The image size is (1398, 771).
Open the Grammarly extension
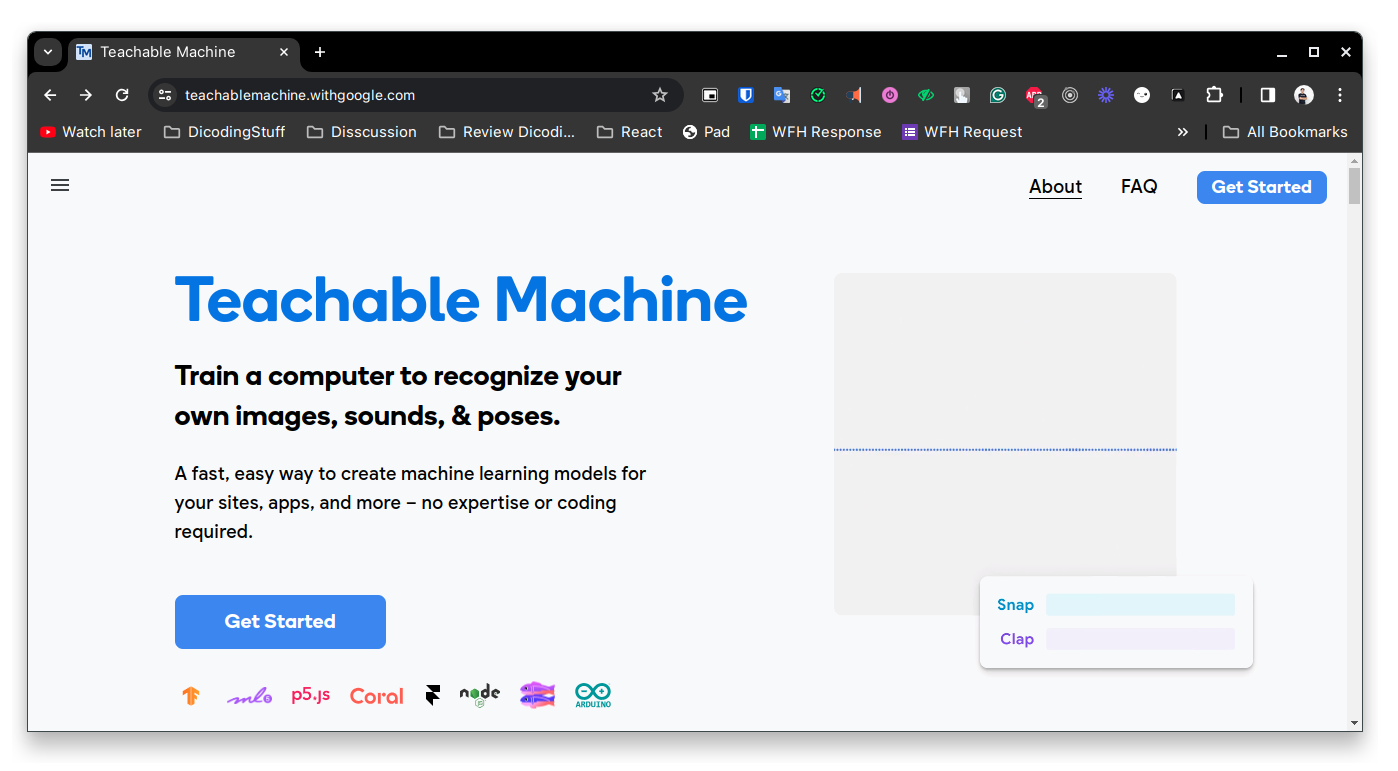click(998, 95)
